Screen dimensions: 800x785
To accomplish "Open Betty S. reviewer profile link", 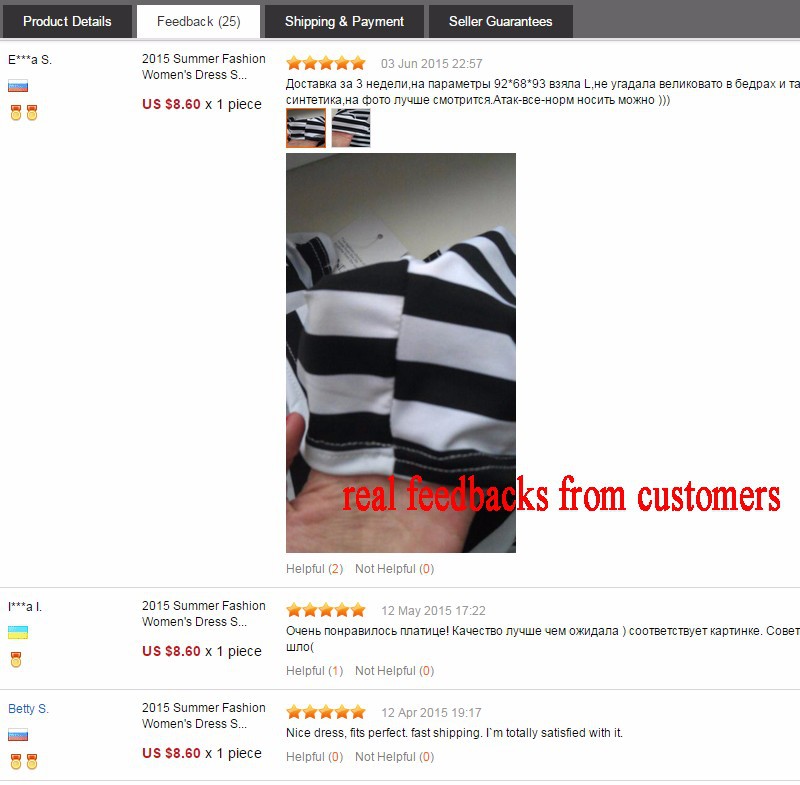I will click(x=28, y=708).
